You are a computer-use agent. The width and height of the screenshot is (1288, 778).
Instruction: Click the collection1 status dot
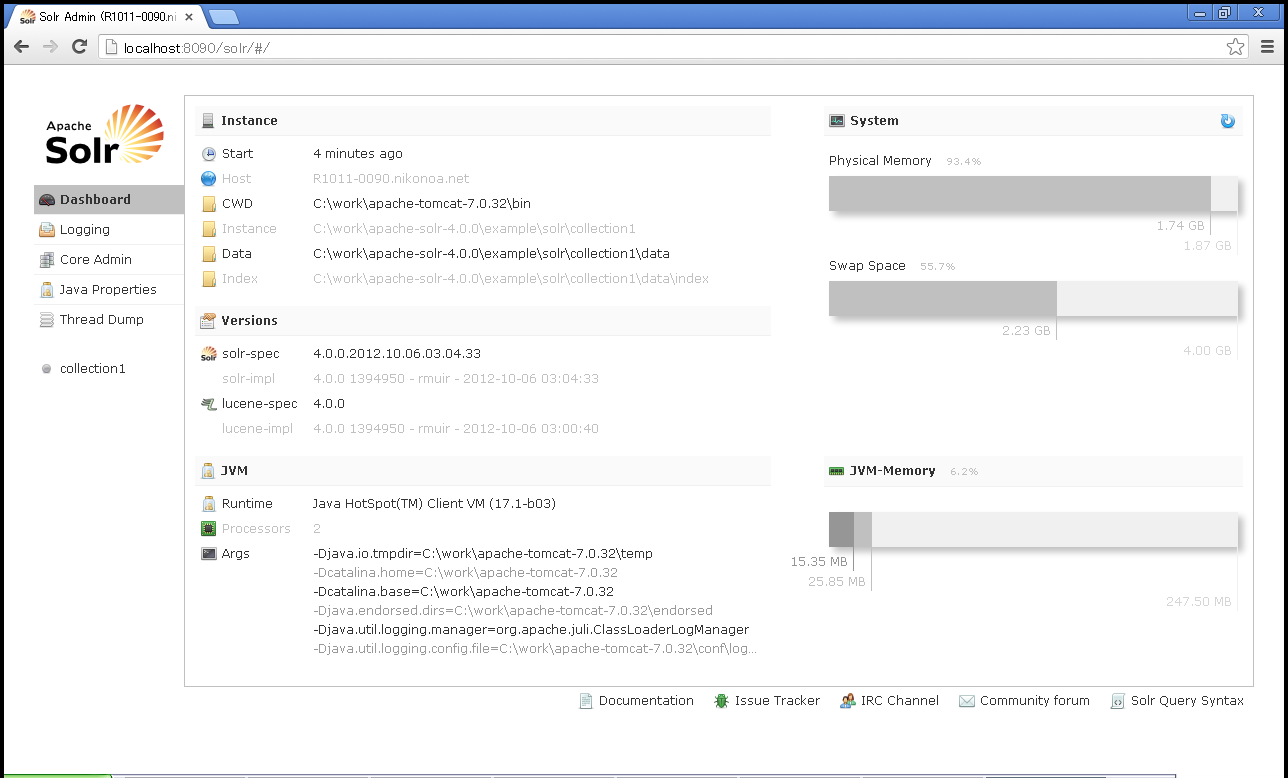(x=46, y=369)
